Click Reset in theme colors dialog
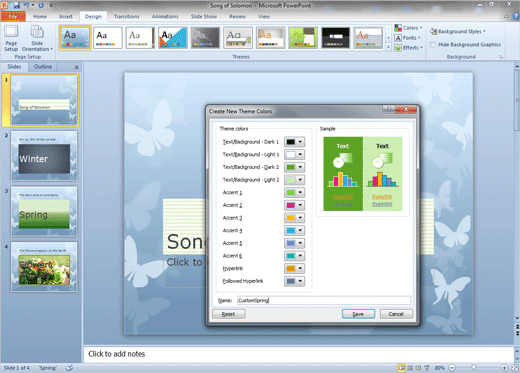This screenshot has width=520, height=373. click(x=228, y=314)
